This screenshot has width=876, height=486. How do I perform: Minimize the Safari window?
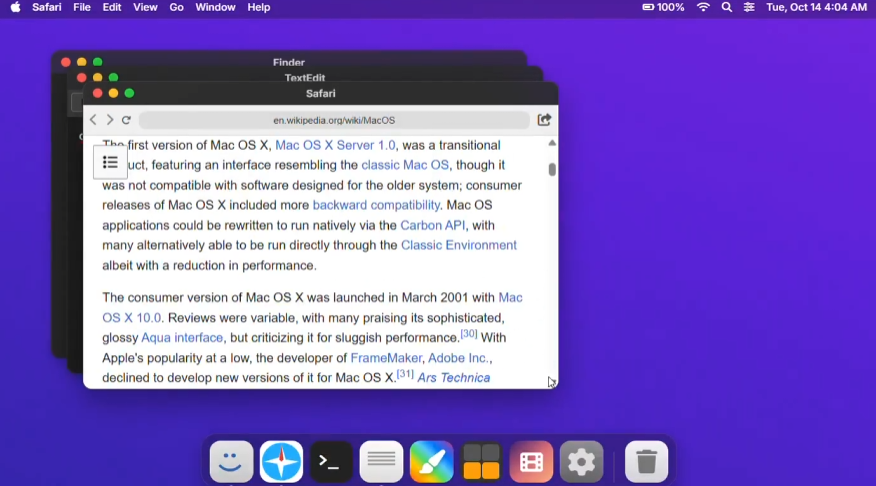click(113, 93)
